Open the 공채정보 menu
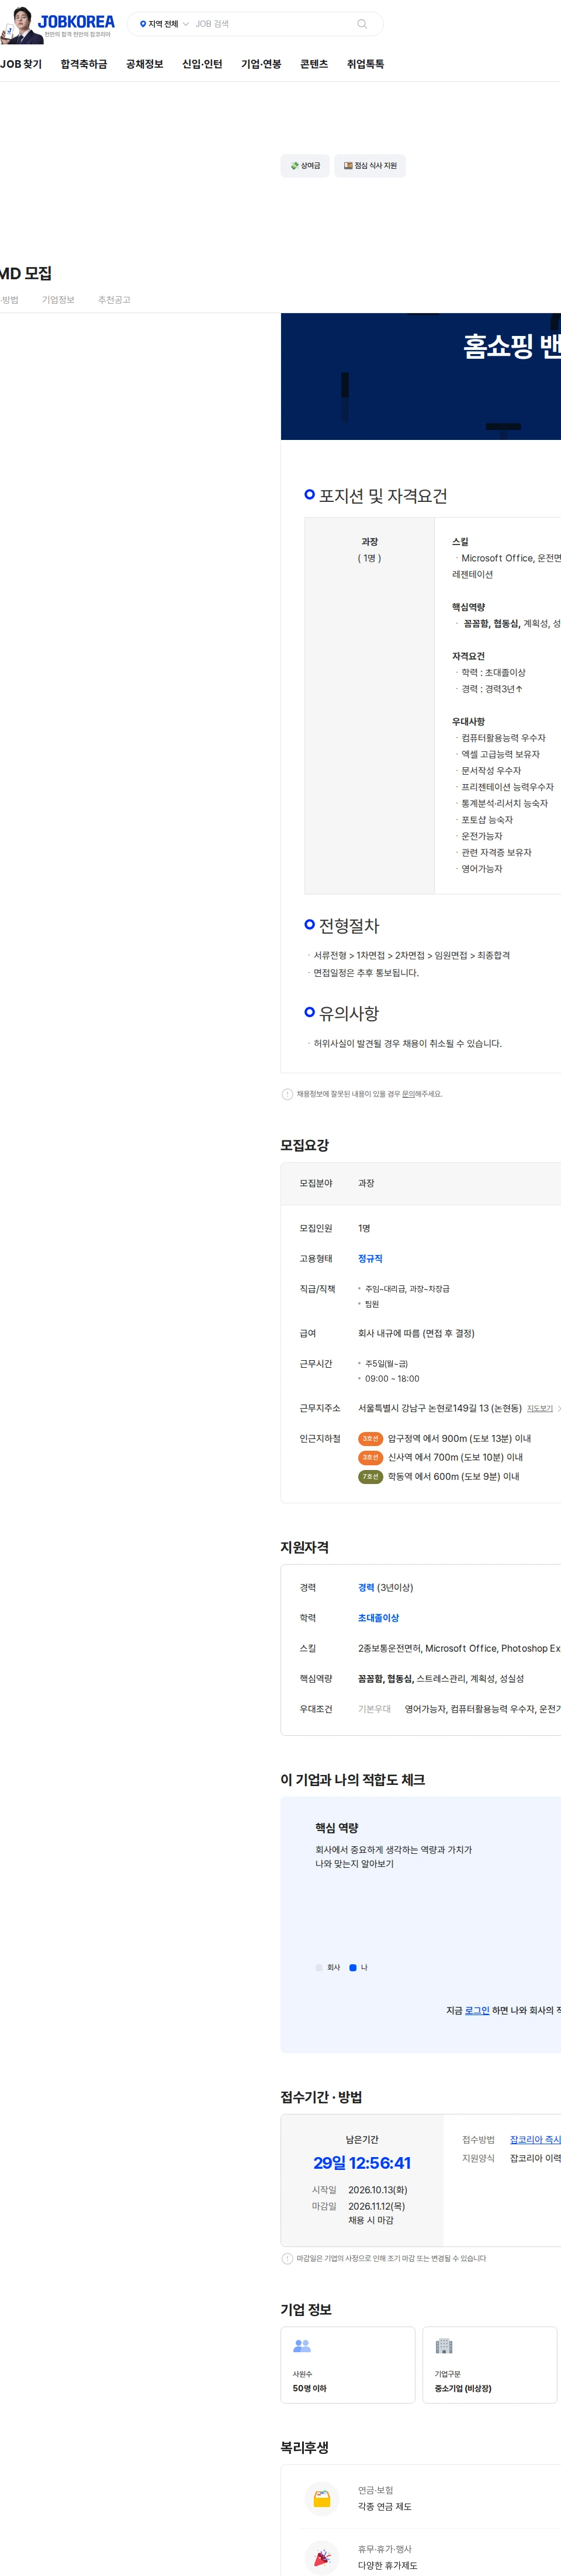Screen dimensions: 561x2576 144,64
